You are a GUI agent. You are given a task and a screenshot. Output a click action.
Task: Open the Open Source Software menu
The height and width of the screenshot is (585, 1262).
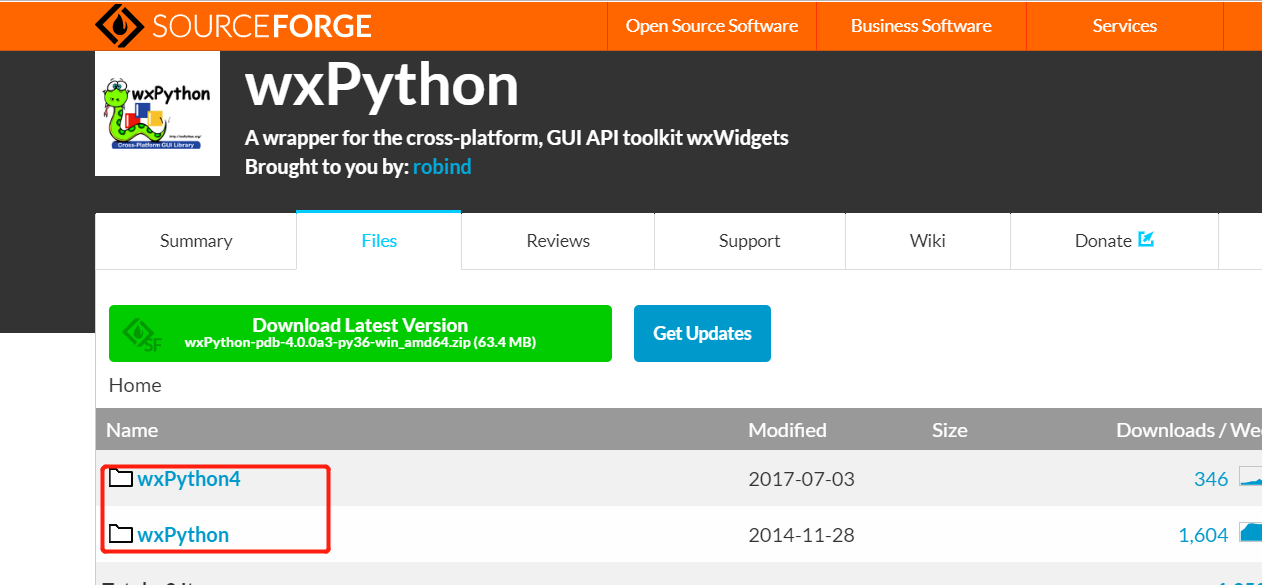coord(711,25)
